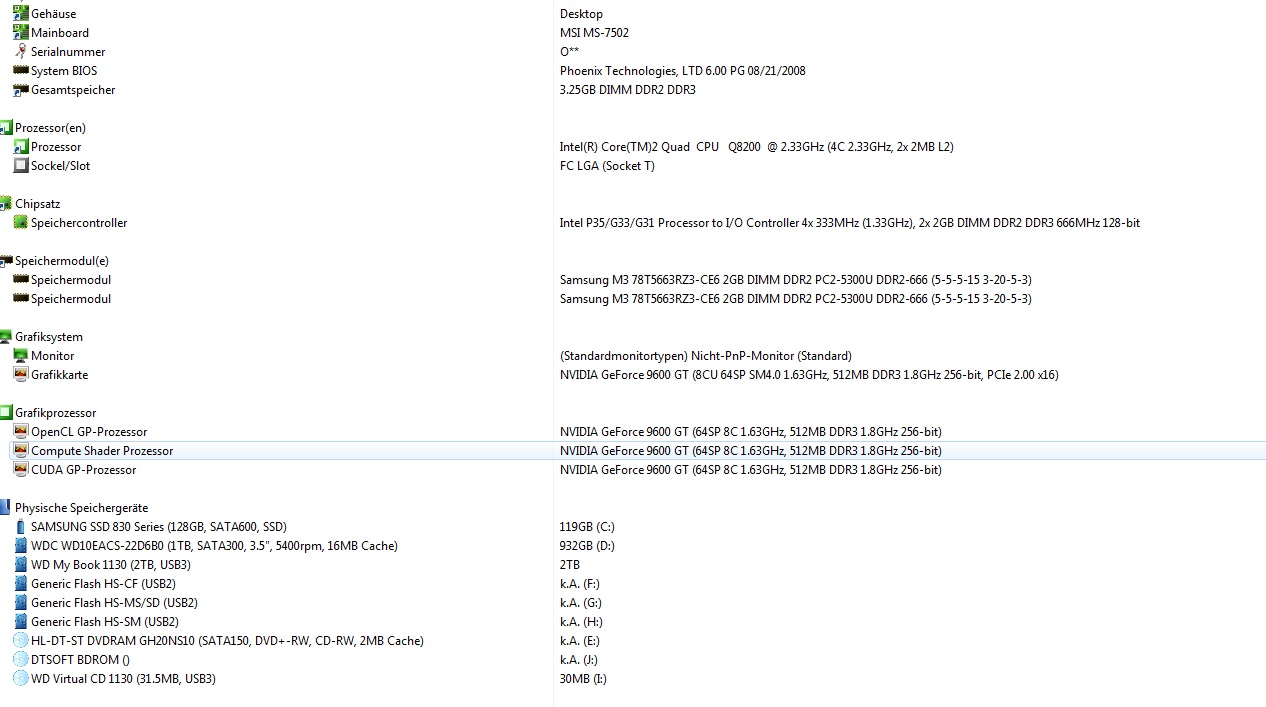Click the Gesamtspeicher memory icon
1266x707 pixels.
(21, 90)
